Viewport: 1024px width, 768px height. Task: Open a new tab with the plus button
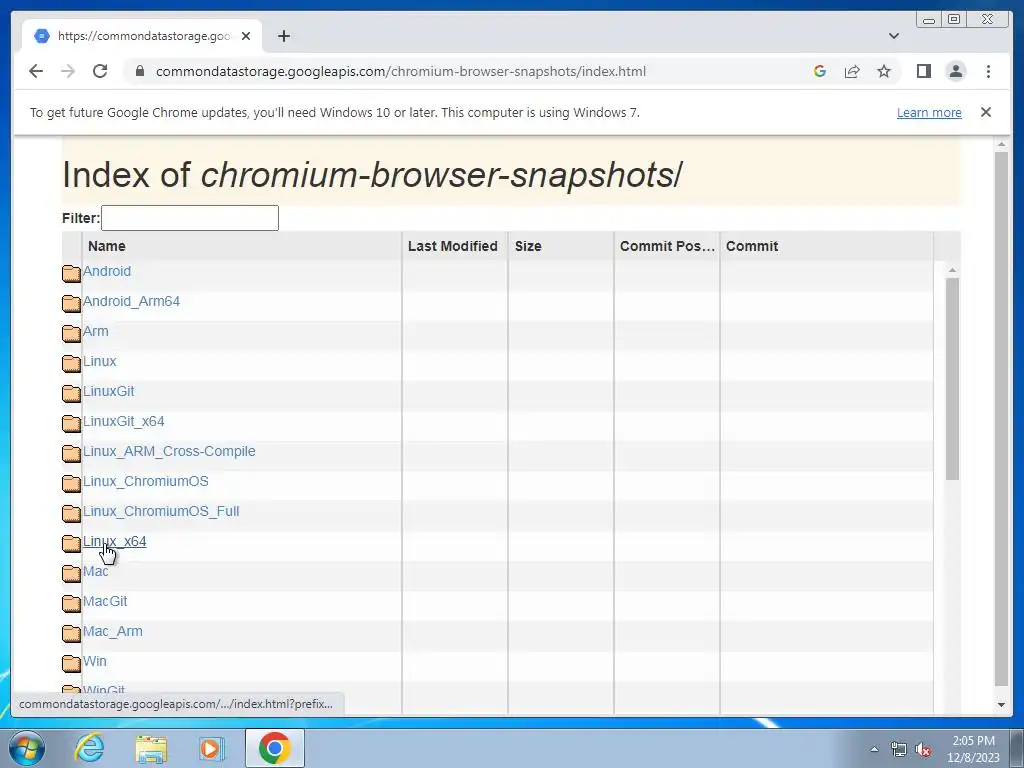tap(283, 36)
